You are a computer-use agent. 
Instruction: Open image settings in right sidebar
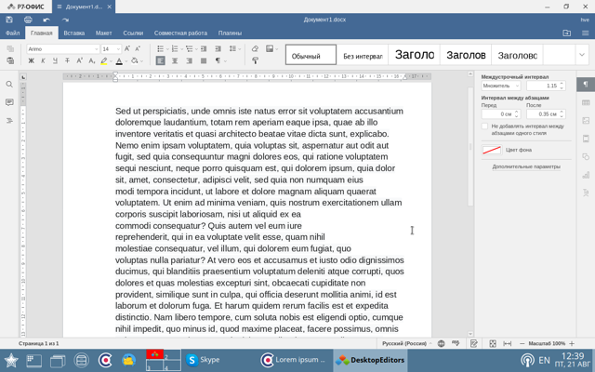(586, 121)
